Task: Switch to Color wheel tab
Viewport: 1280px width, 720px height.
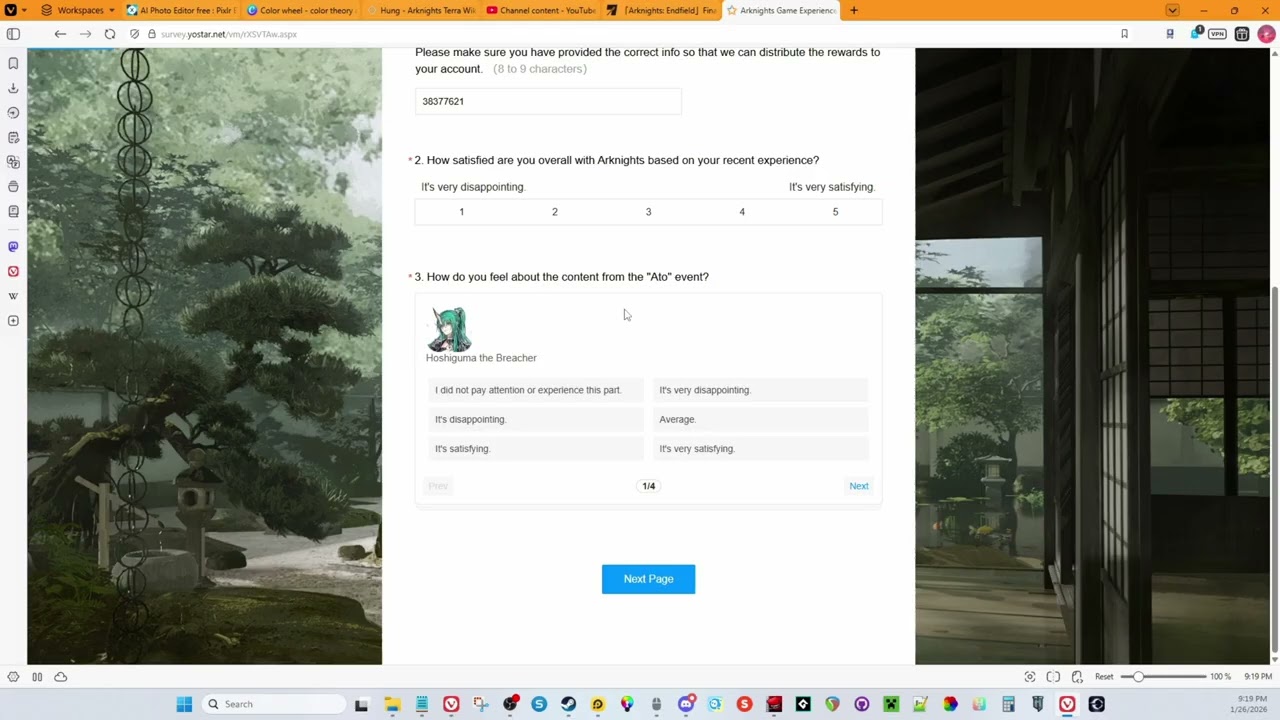Action: click(301, 10)
